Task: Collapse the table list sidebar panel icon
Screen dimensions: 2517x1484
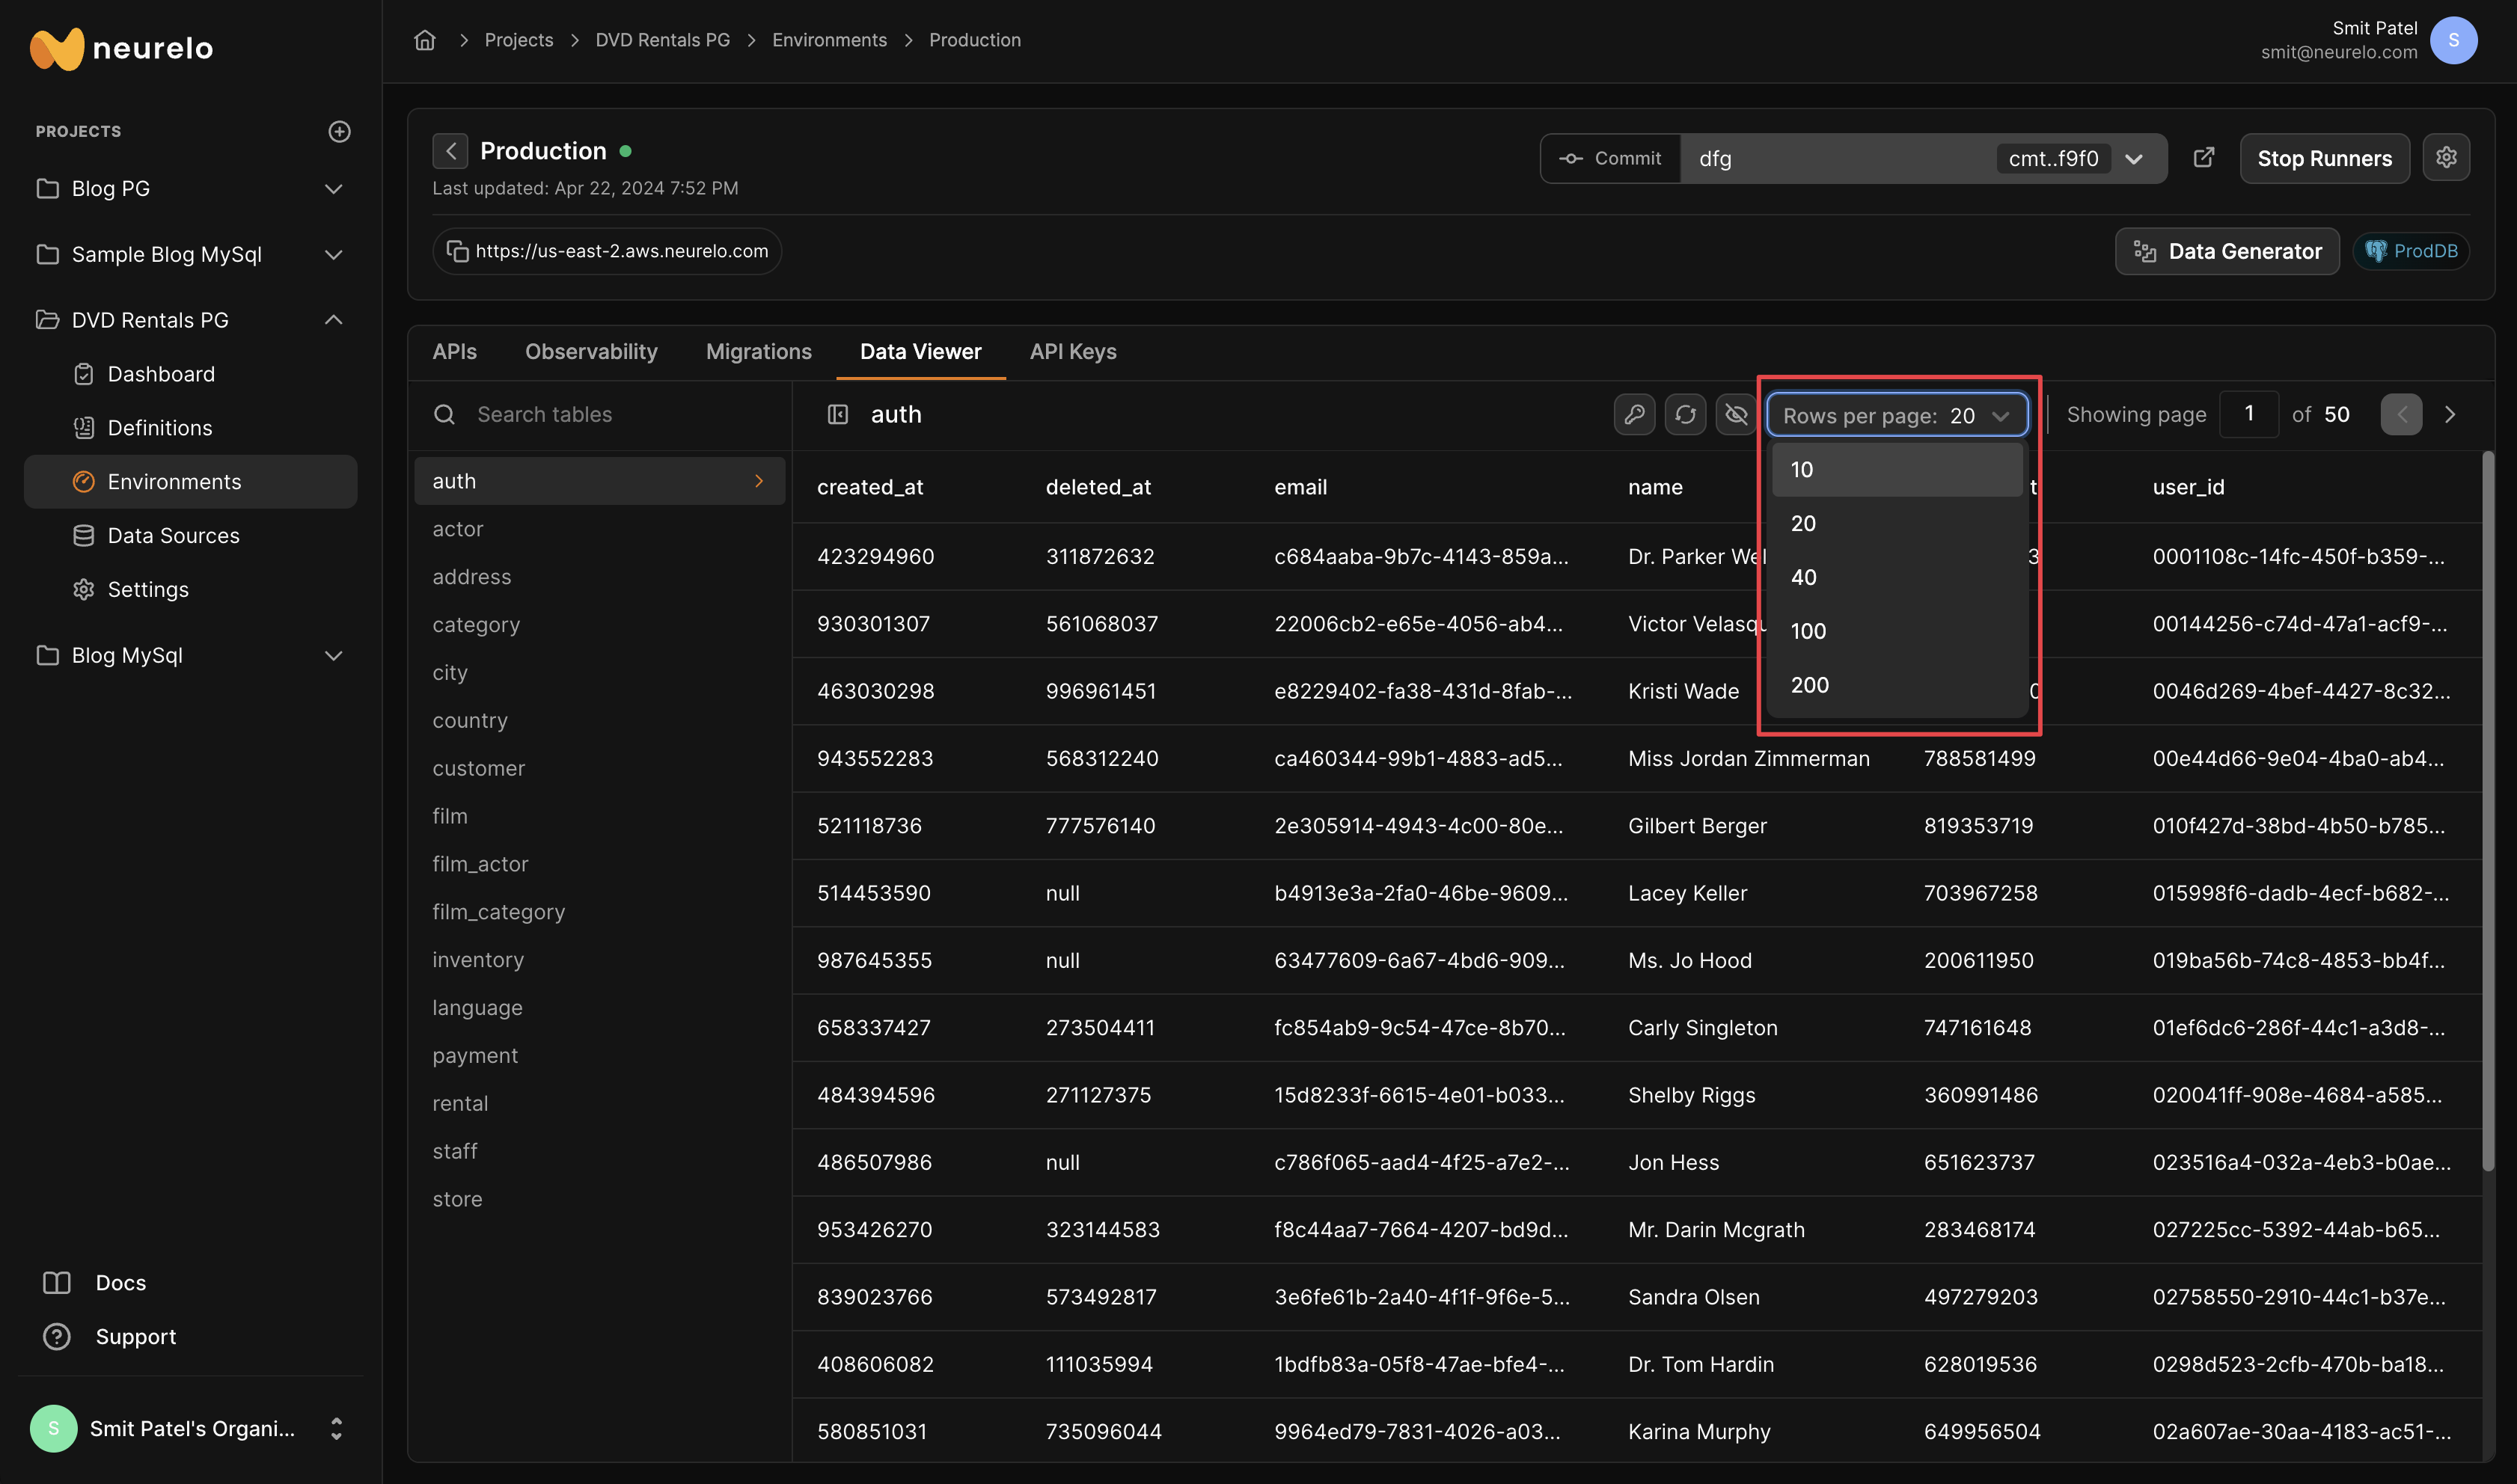Action: pyautogui.click(x=838, y=414)
